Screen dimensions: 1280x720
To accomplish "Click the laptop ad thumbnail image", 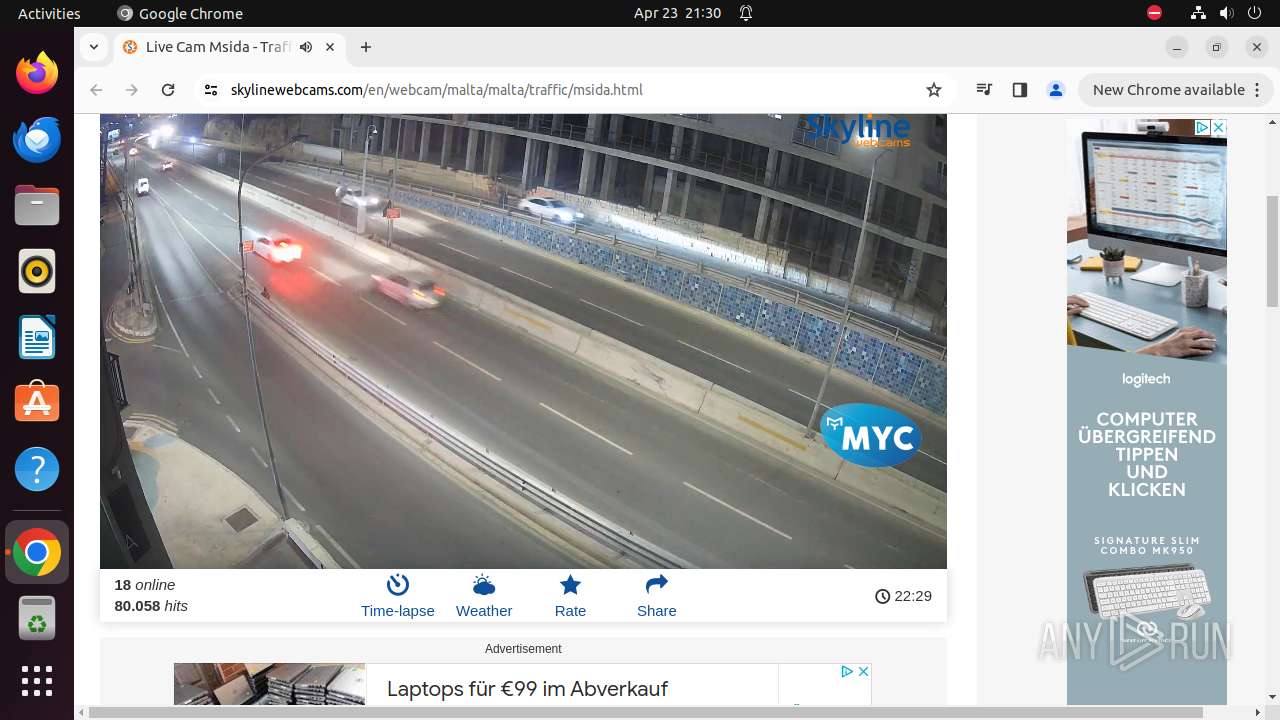I will (x=269, y=684).
